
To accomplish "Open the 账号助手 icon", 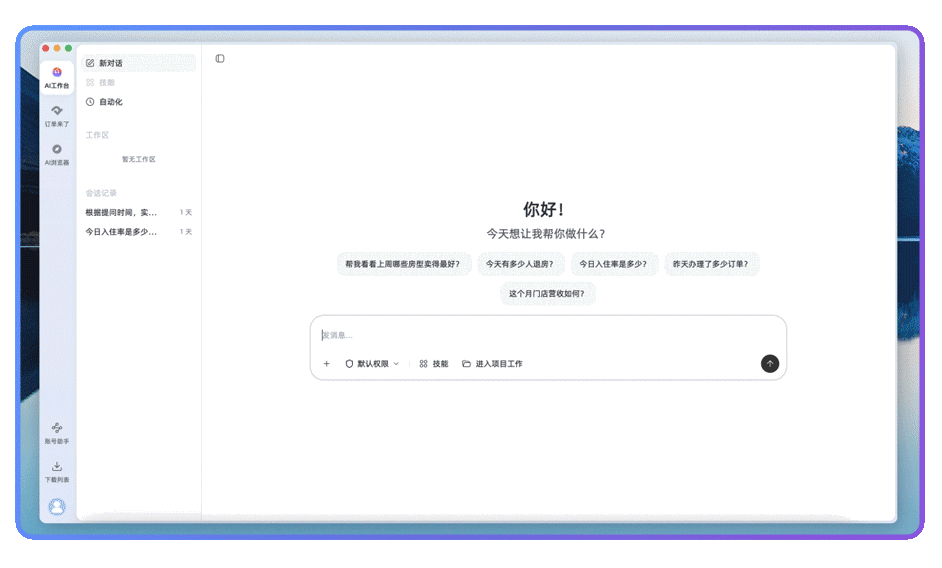I will point(56,433).
